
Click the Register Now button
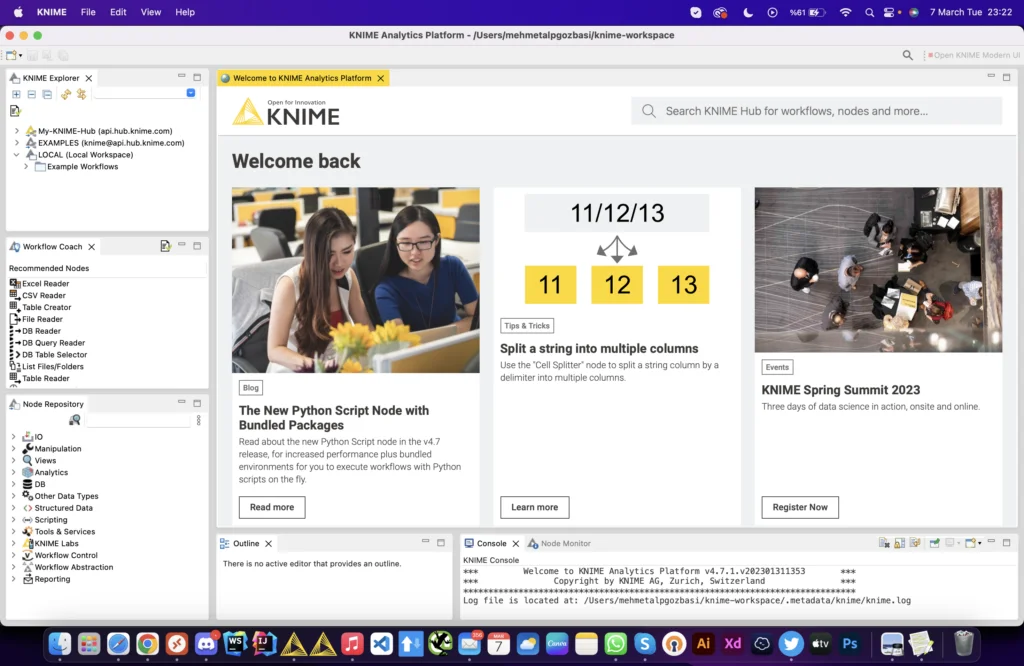[799, 507]
